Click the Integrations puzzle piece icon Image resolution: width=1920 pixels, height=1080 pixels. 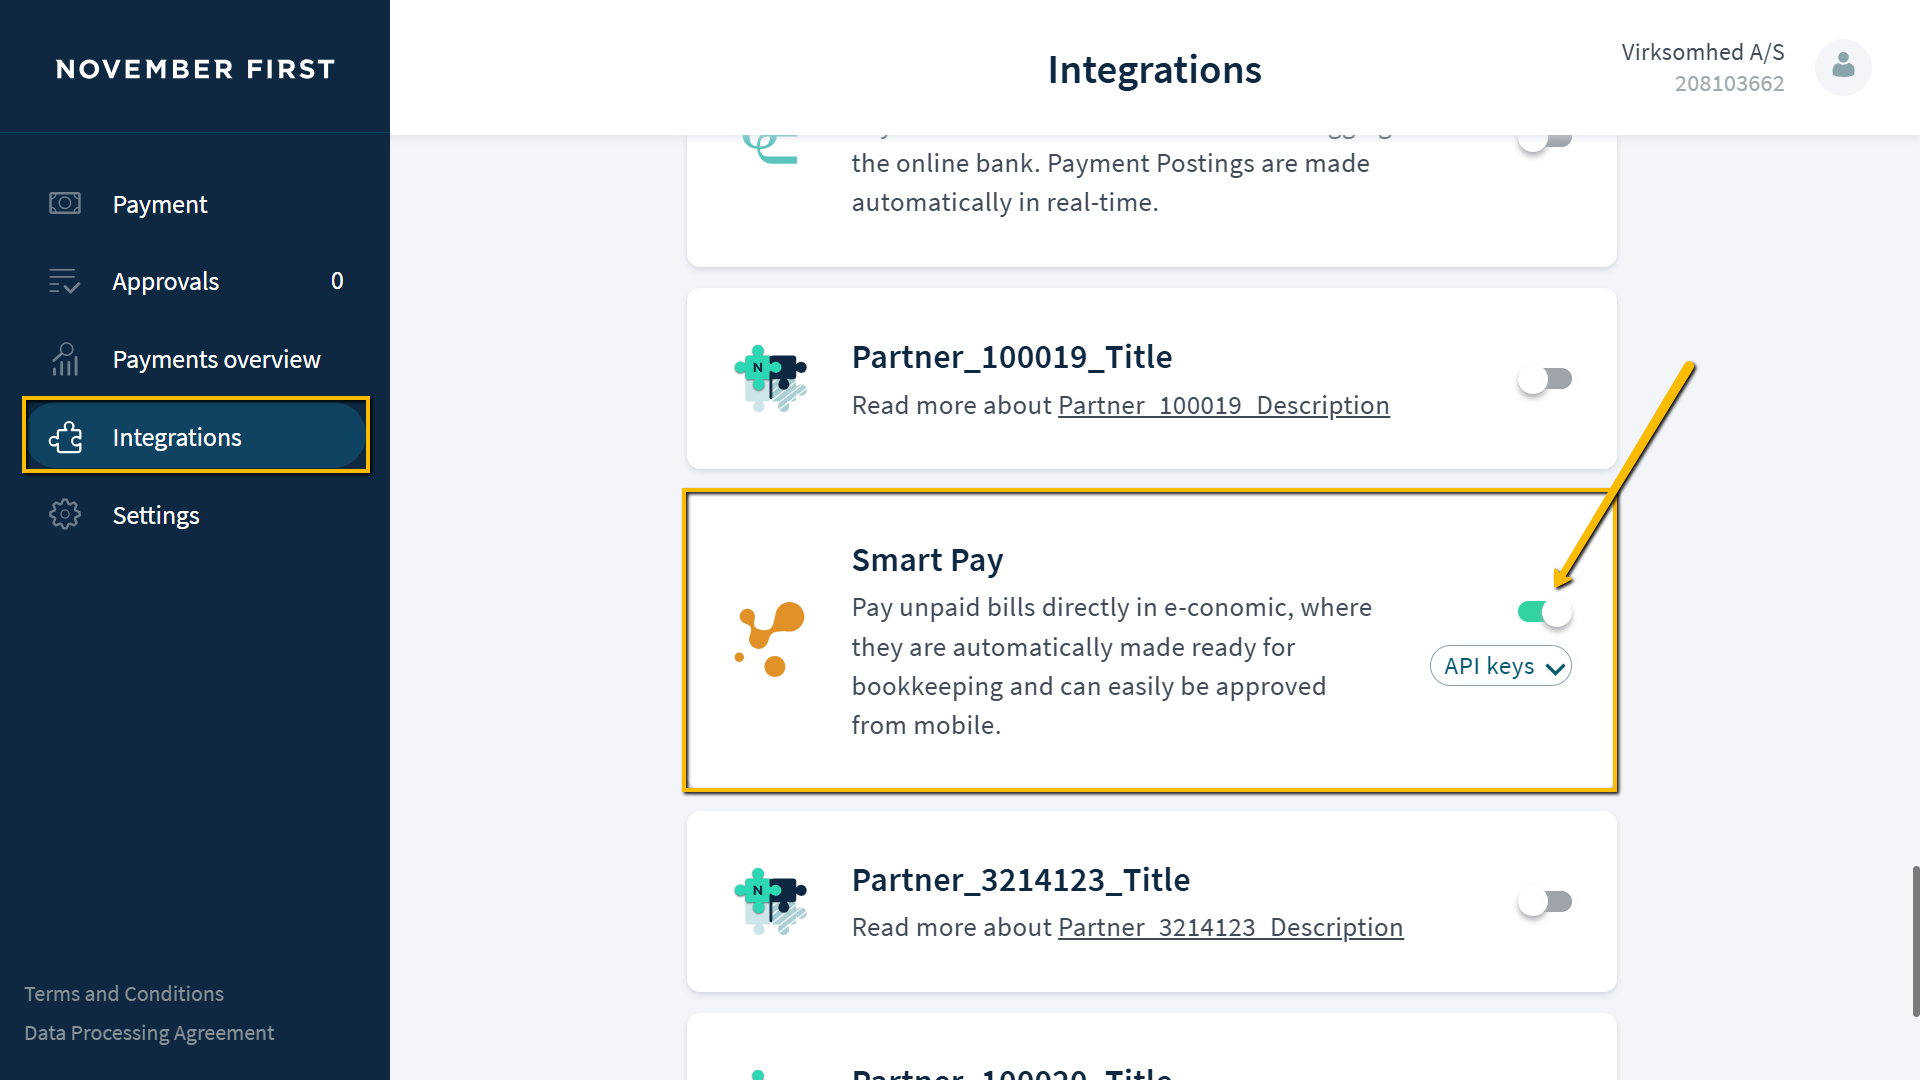pyautogui.click(x=65, y=437)
